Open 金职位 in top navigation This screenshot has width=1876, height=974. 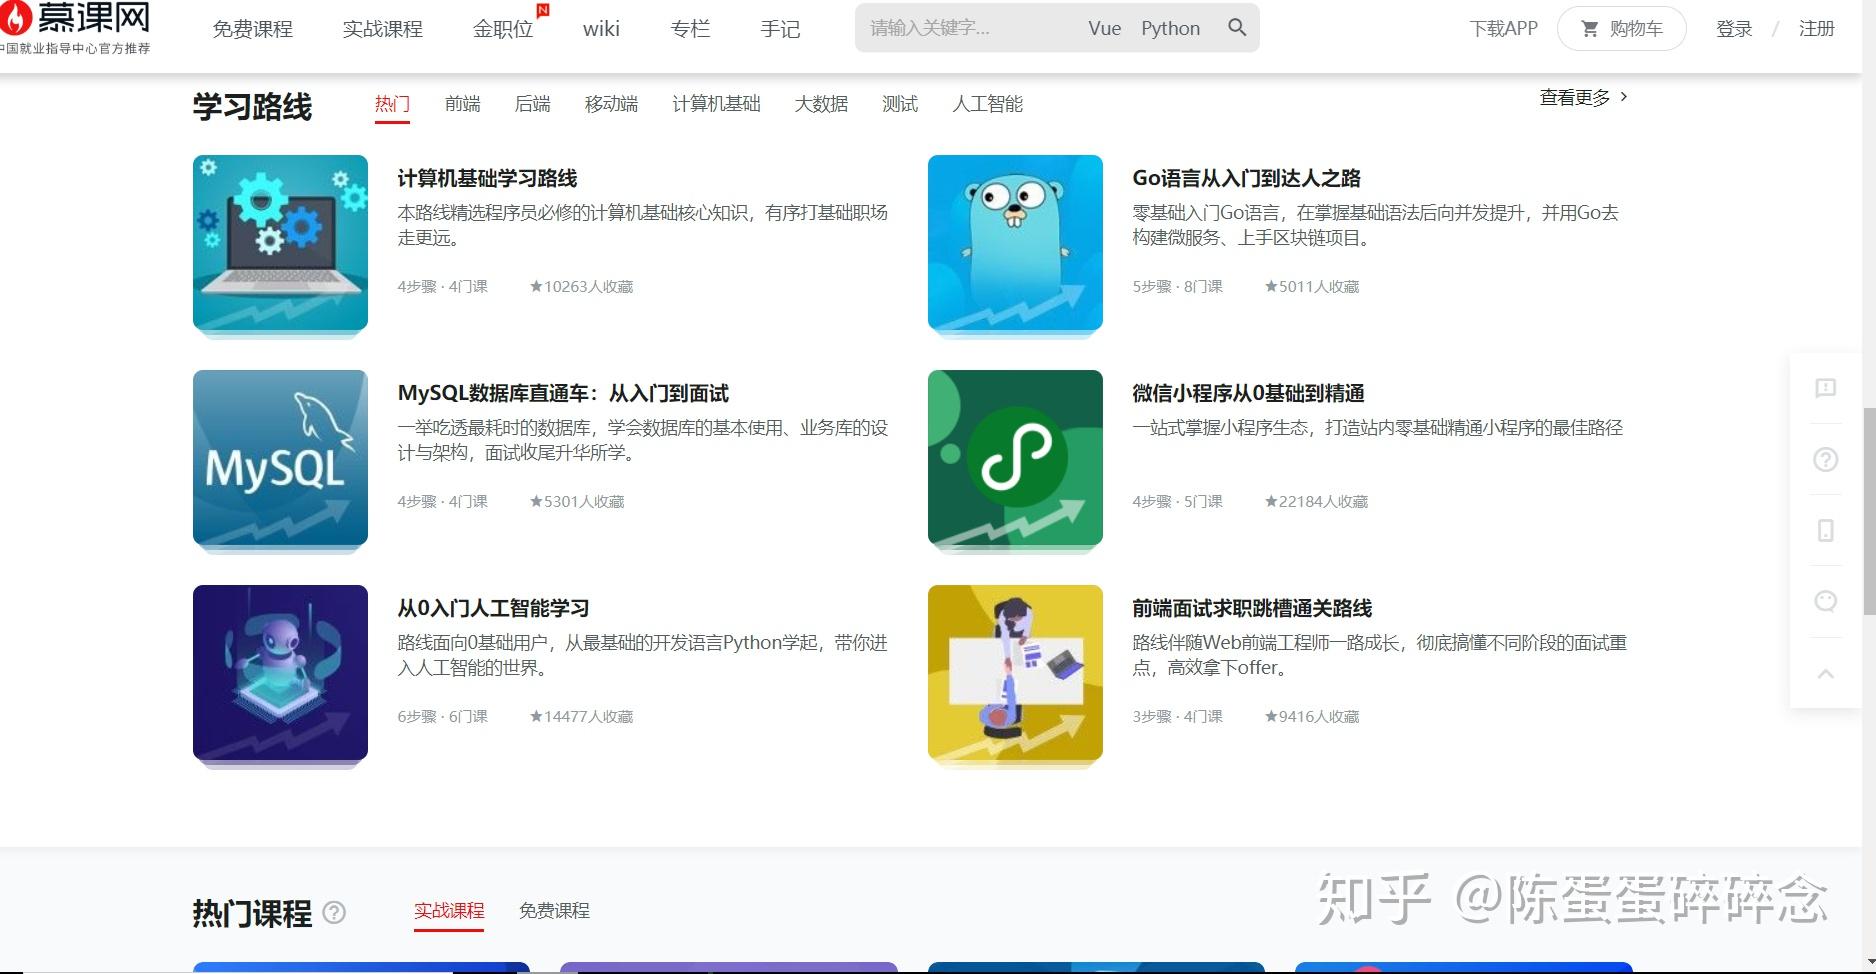[503, 30]
